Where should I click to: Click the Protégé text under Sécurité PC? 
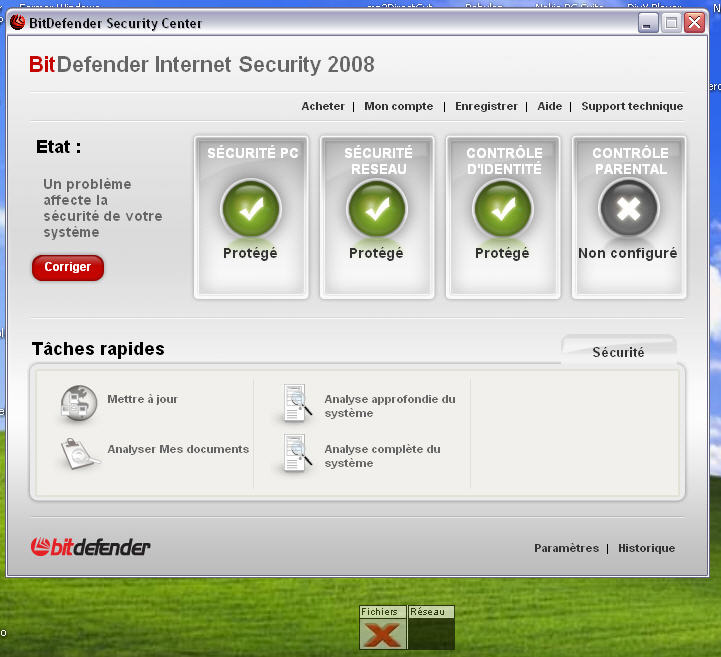pos(250,253)
